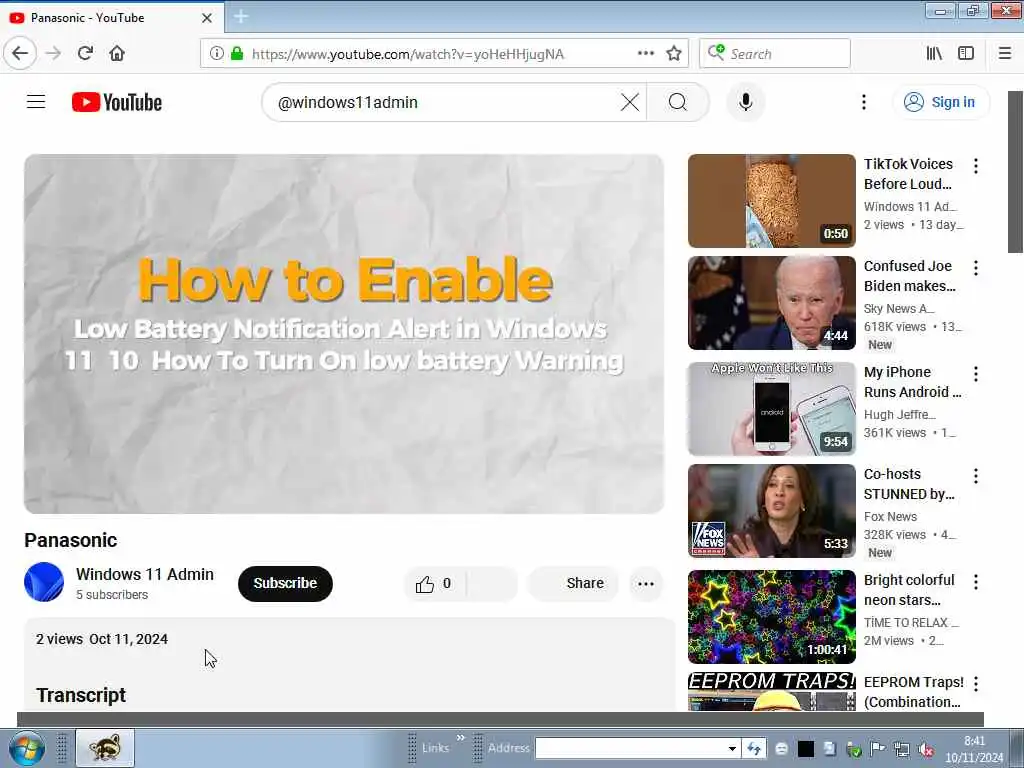The height and width of the screenshot is (768, 1024).
Task: Click the Share button
Action: click(x=573, y=583)
